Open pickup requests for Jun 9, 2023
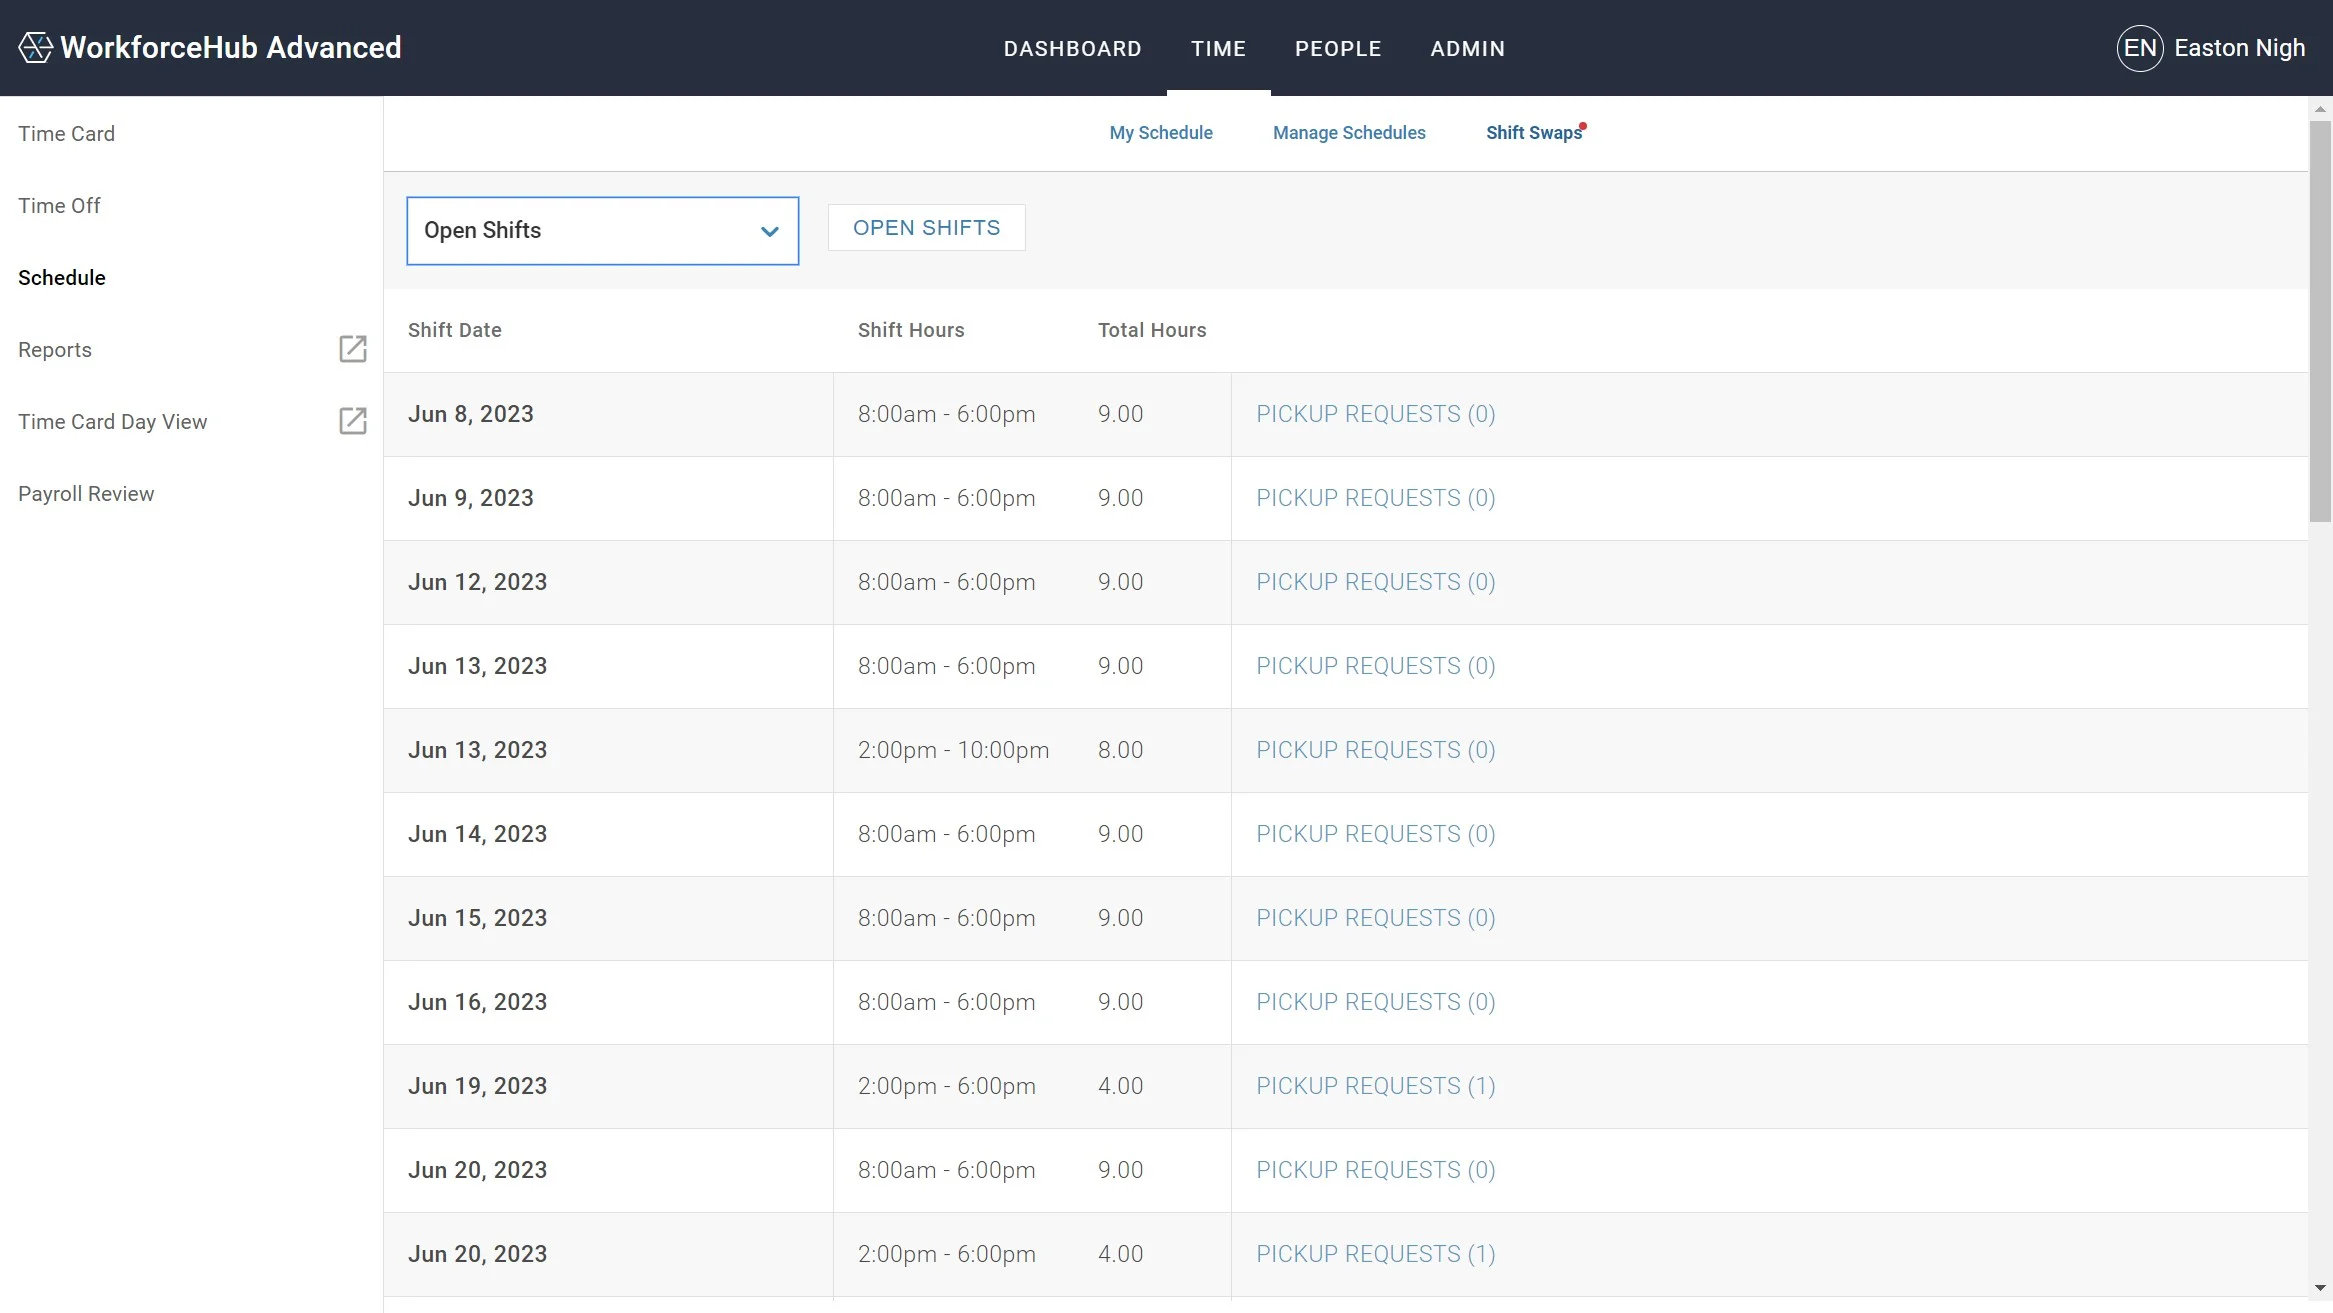2333x1313 pixels. pyautogui.click(x=1376, y=498)
